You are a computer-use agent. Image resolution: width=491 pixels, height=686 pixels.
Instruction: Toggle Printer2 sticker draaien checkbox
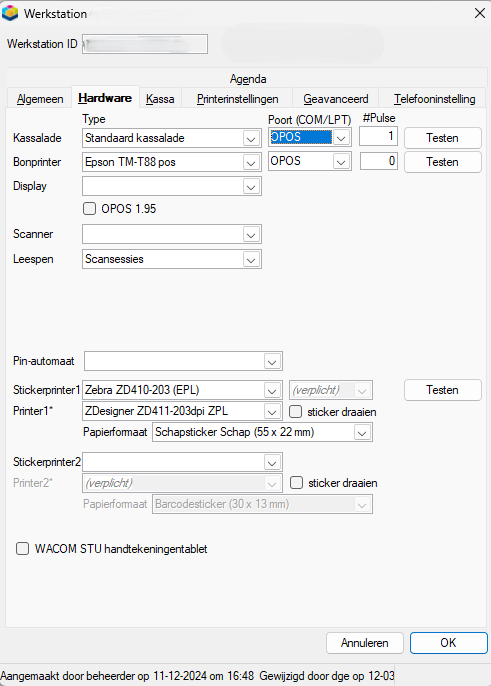297,483
